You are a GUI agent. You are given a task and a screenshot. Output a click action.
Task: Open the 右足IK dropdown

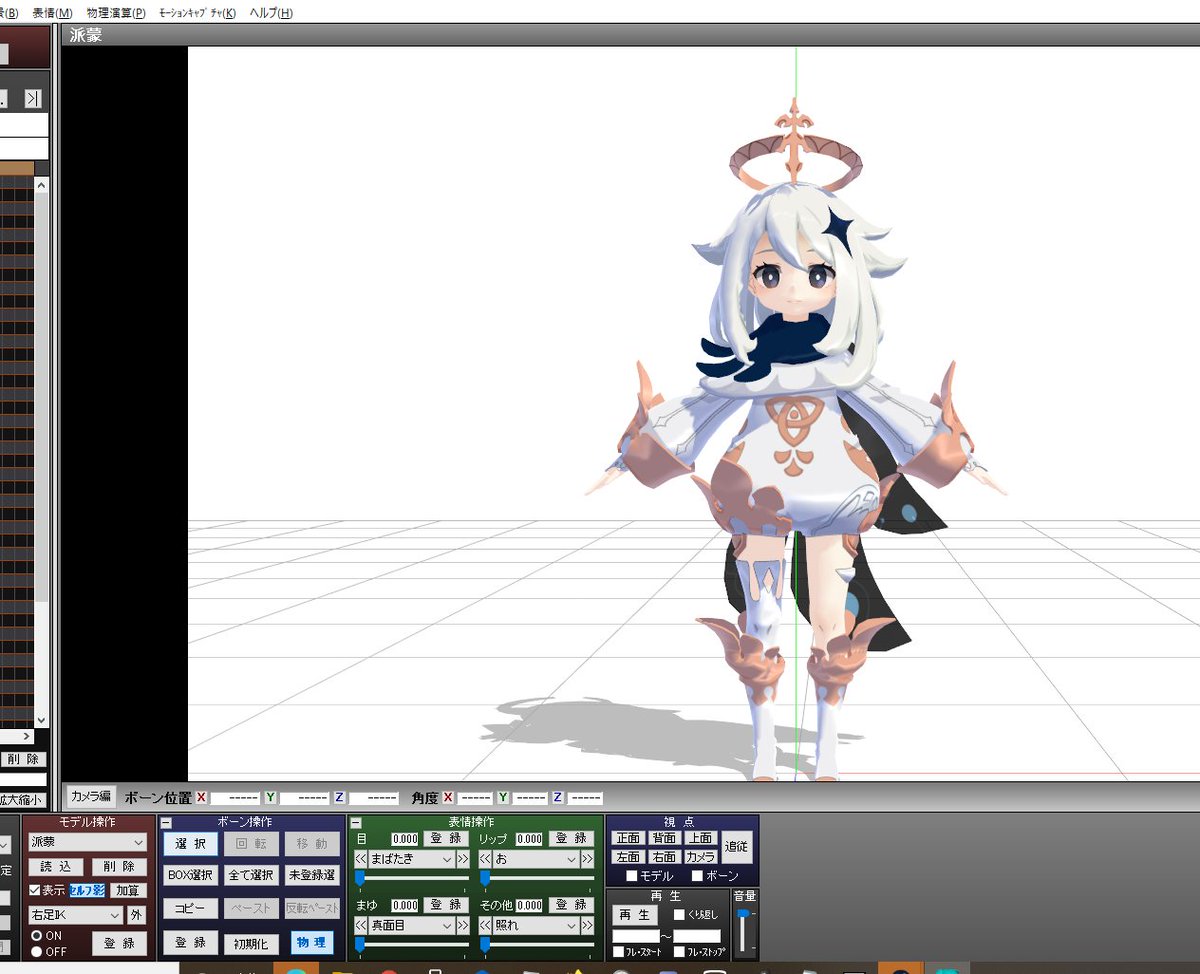tap(75, 915)
